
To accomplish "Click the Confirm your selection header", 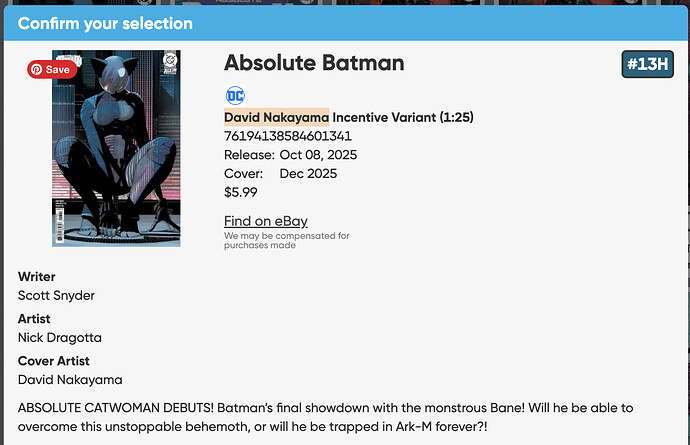I will click(x=105, y=23).
